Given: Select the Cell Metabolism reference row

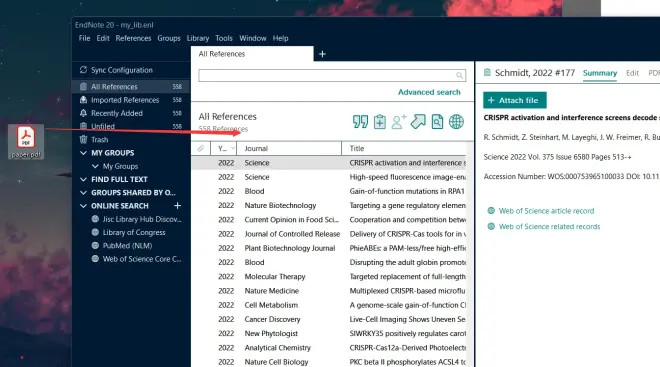Looking at the screenshot, I should 329,305.
